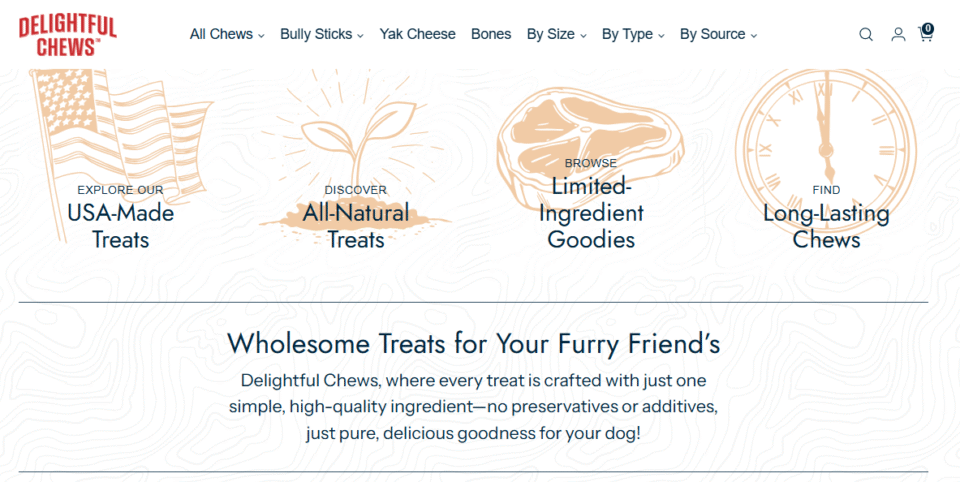Open the By Type dropdown
Viewport: 960px width, 482px height.
coord(633,34)
